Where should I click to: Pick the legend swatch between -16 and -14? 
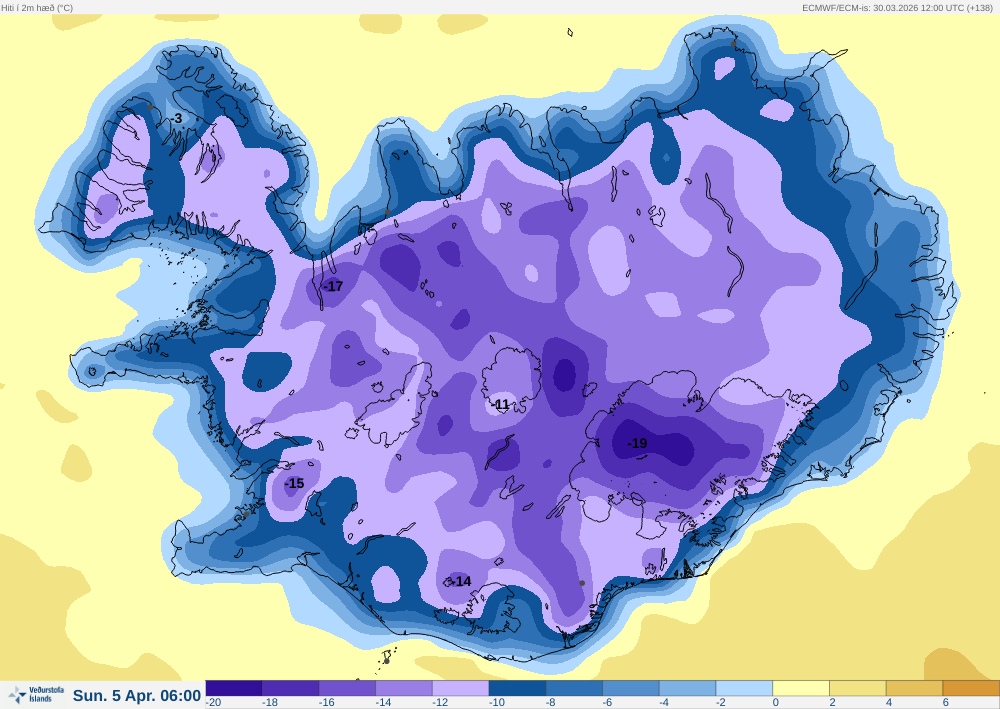[x=347, y=688]
